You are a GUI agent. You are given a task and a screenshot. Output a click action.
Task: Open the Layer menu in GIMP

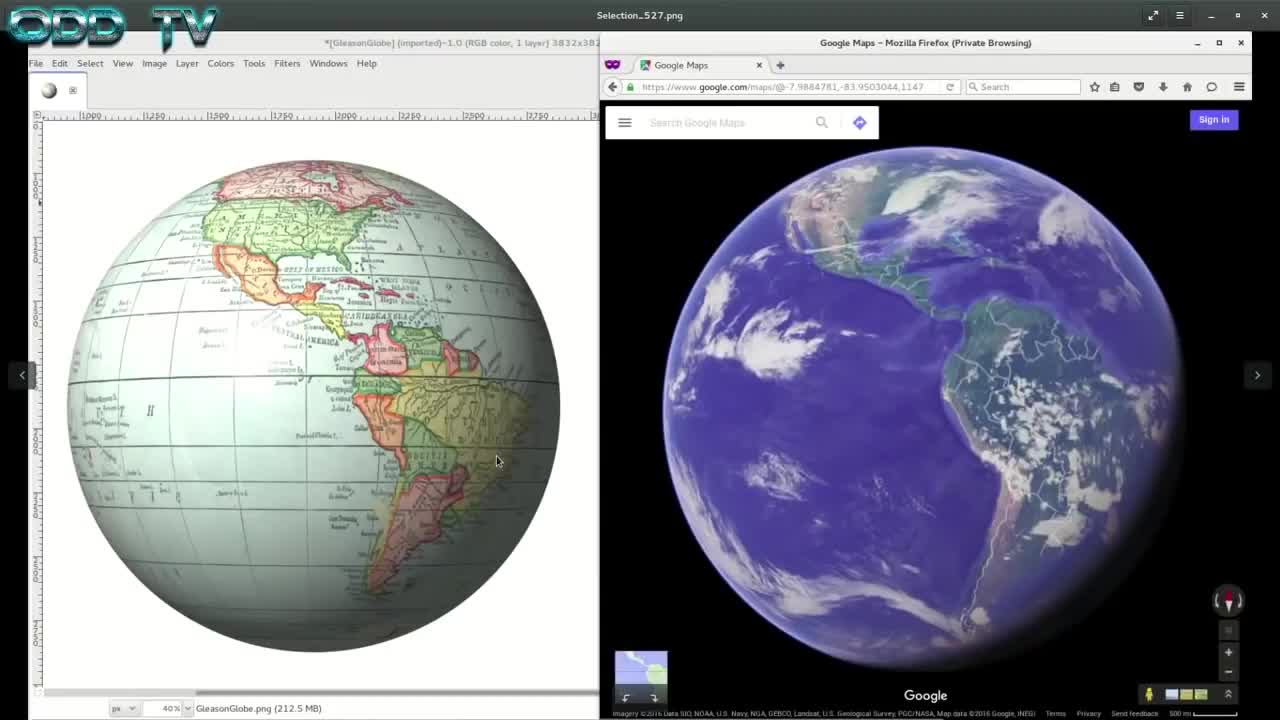(187, 63)
